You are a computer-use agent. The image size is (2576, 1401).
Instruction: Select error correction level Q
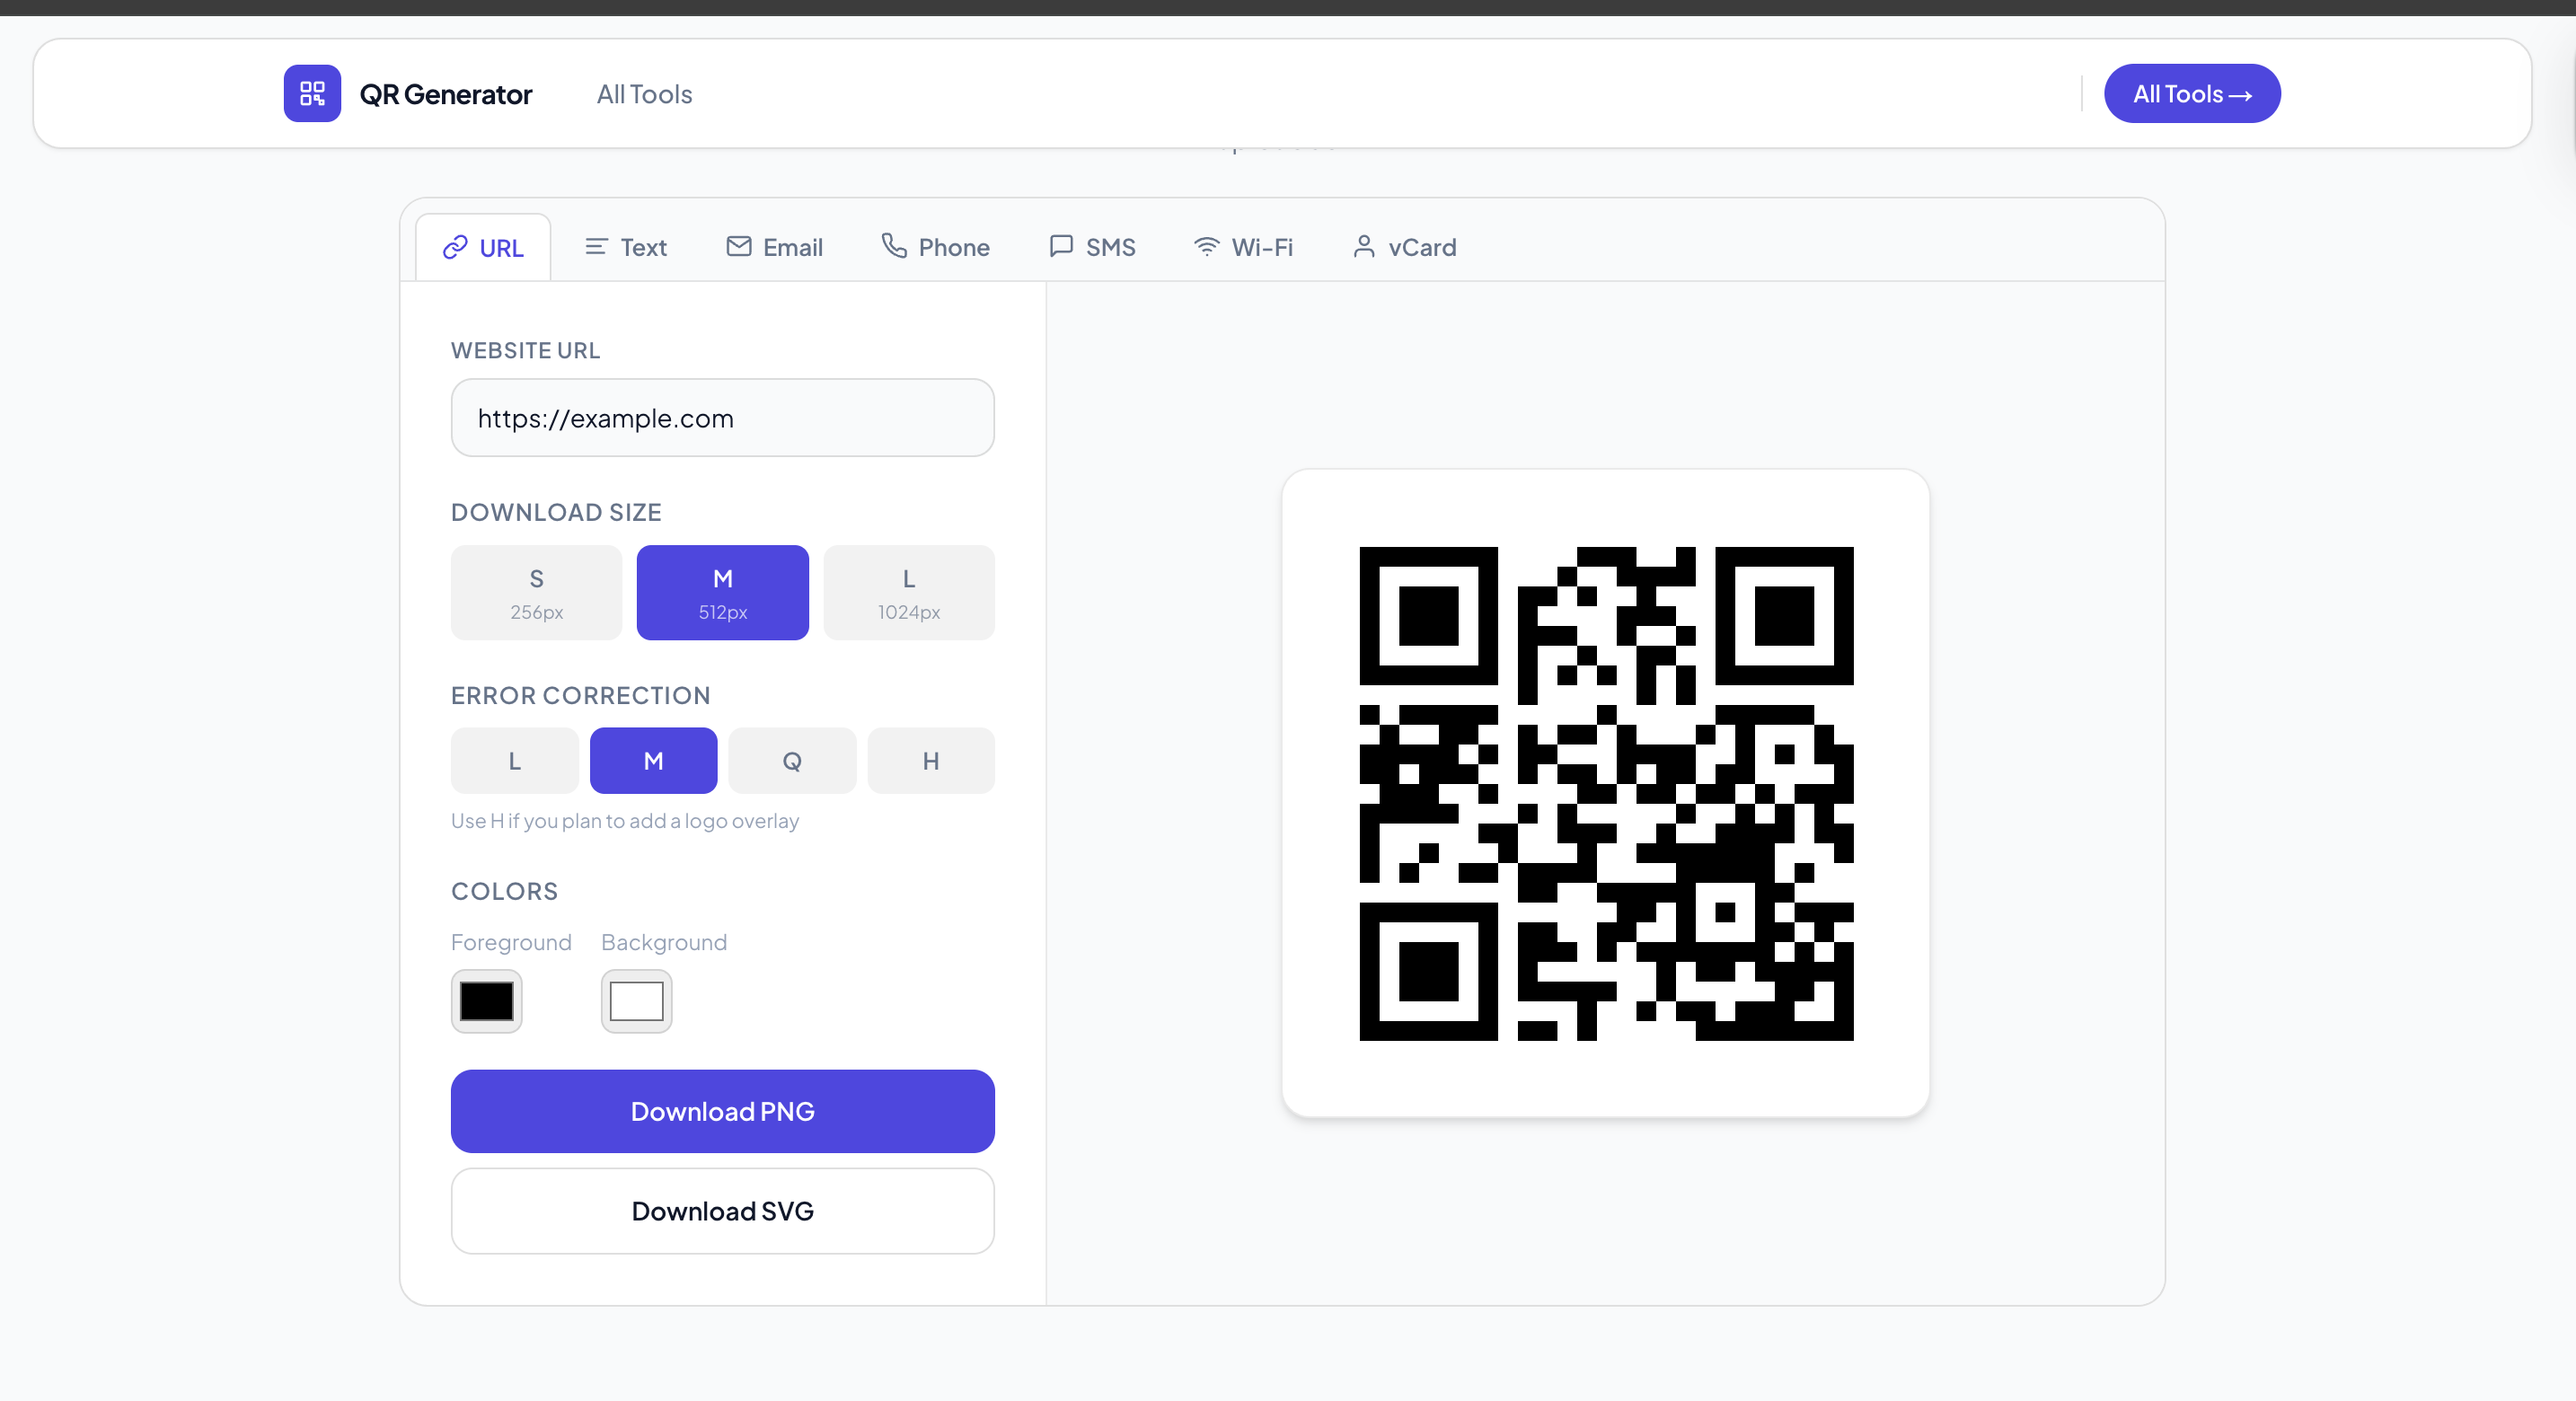point(791,760)
